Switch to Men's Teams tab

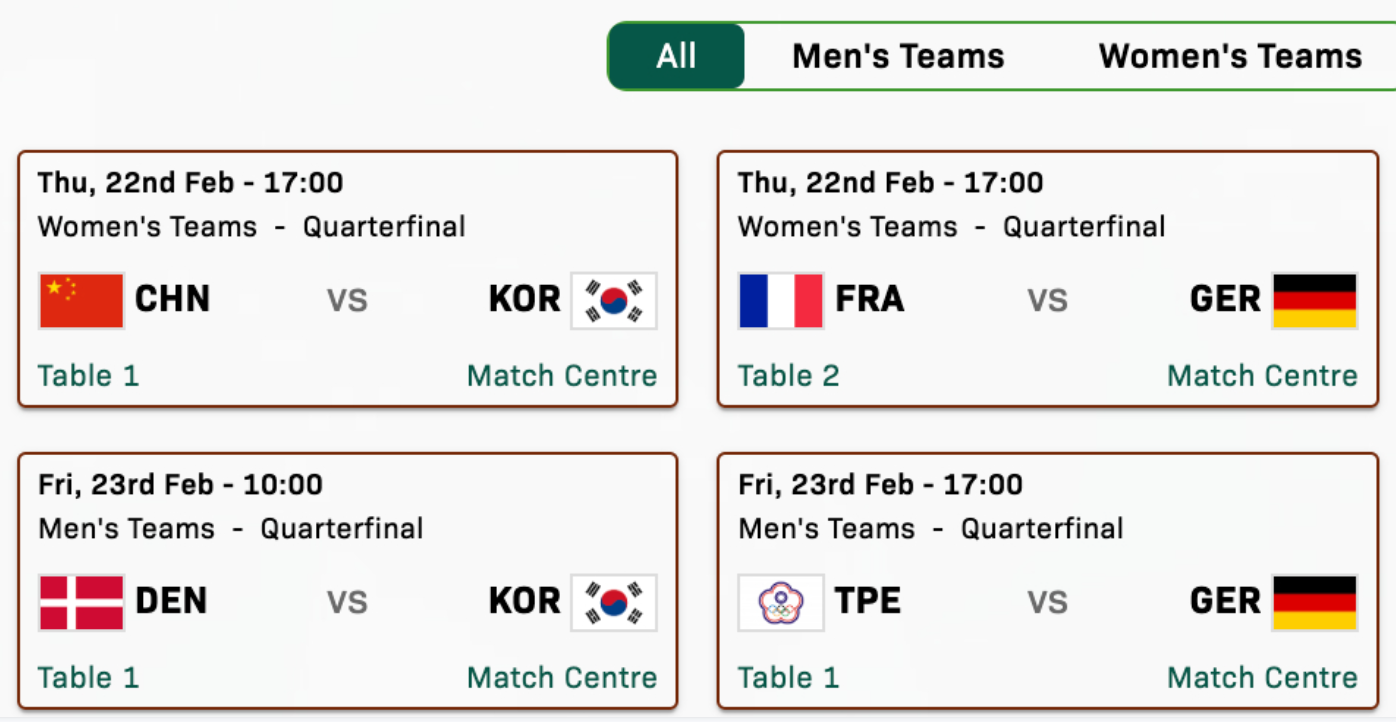pos(898,56)
